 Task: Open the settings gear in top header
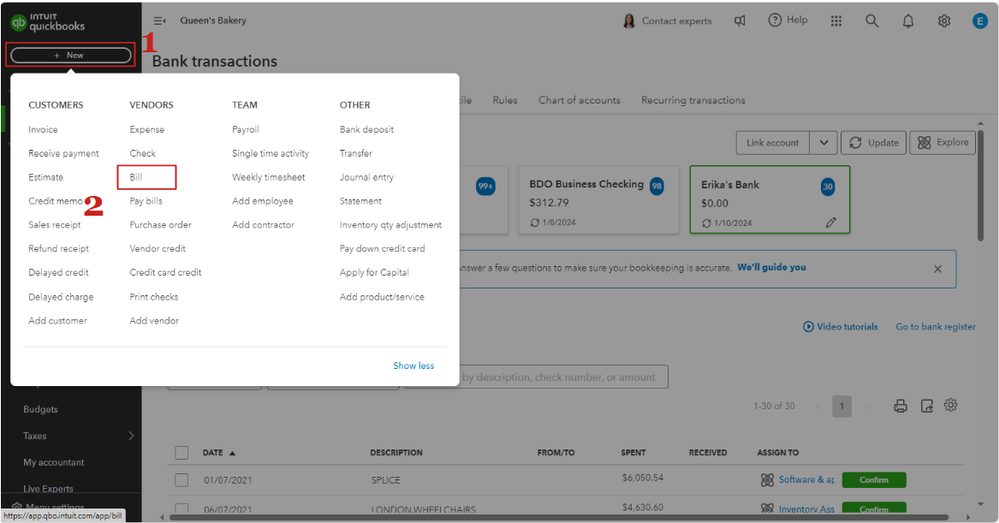pyautogui.click(x=944, y=21)
